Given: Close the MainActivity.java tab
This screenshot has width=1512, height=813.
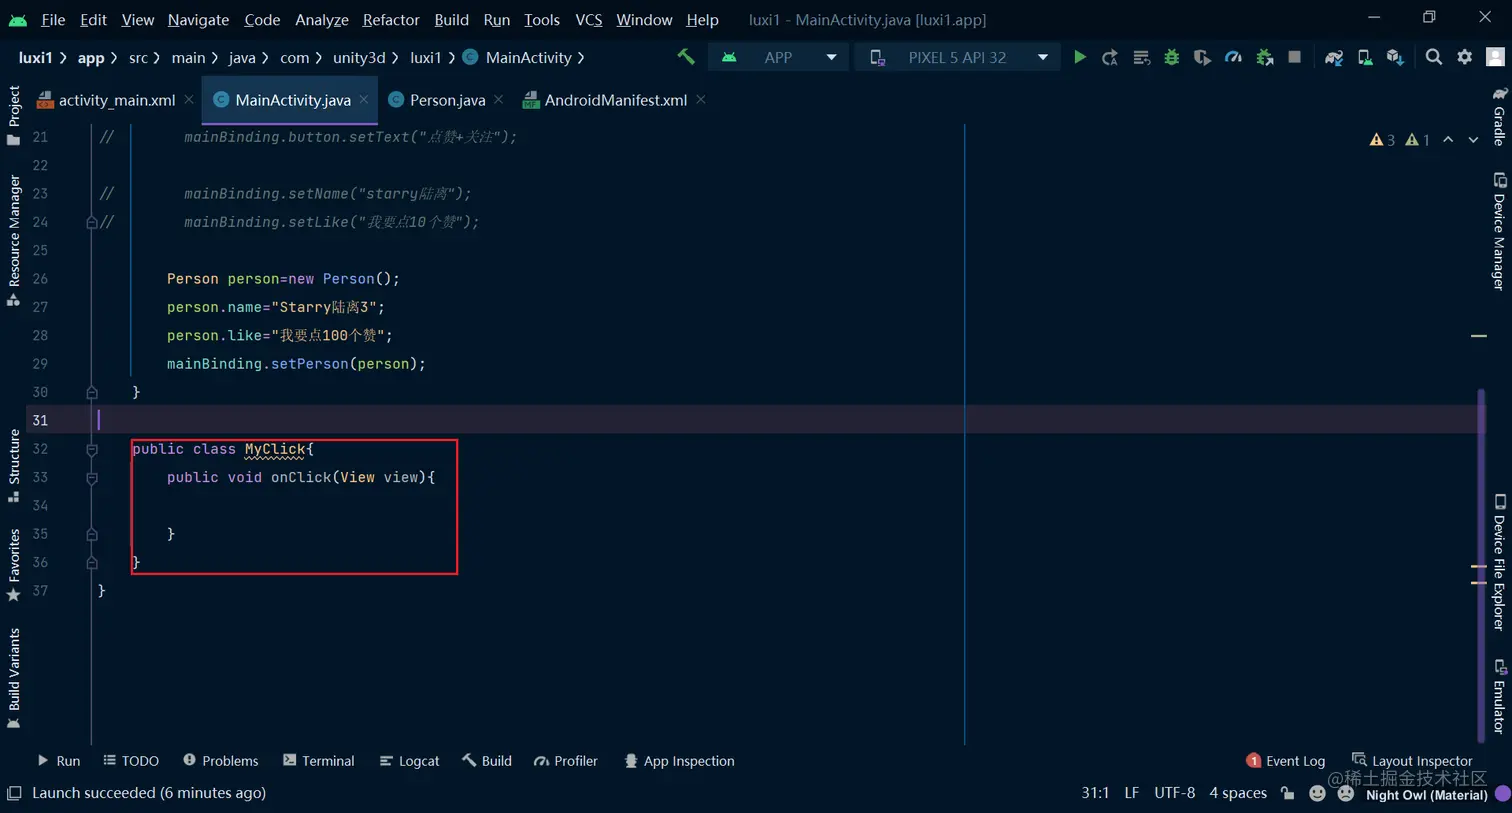Looking at the screenshot, I should click(x=364, y=99).
